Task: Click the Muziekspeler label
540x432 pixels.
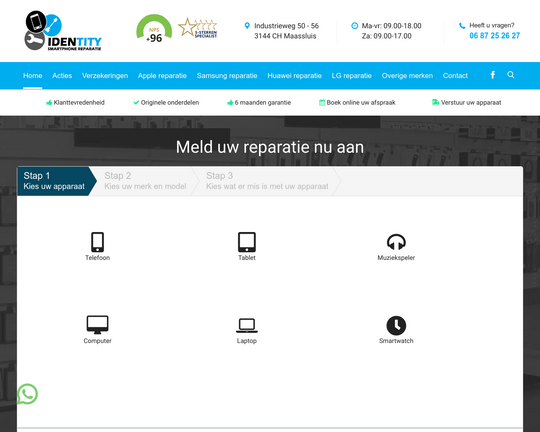Action: pyautogui.click(x=396, y=258)
